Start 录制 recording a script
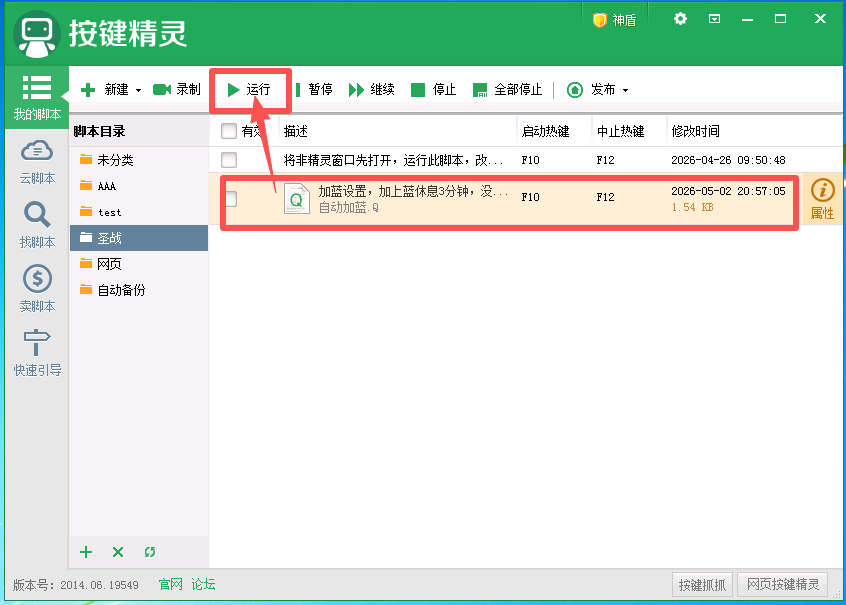Viewport: 846px width, 605px height. click(177, 90)
